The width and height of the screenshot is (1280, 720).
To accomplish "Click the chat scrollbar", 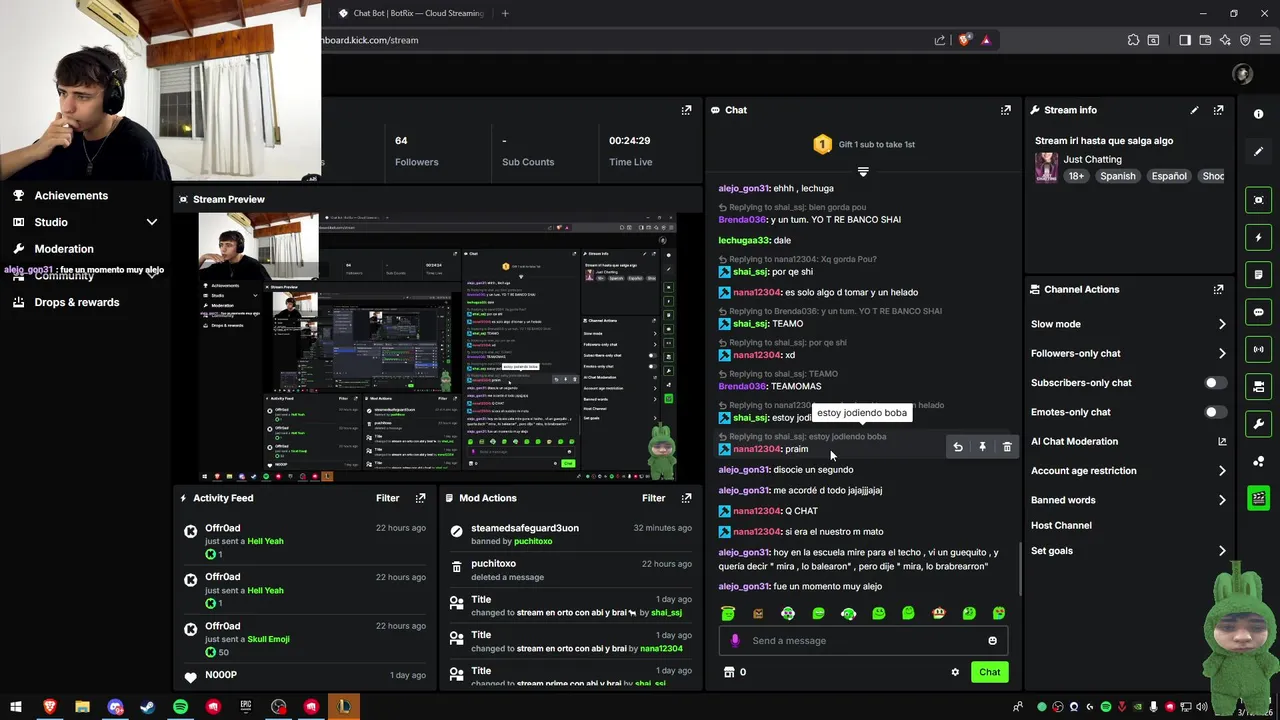I will tap(1020, 568).
